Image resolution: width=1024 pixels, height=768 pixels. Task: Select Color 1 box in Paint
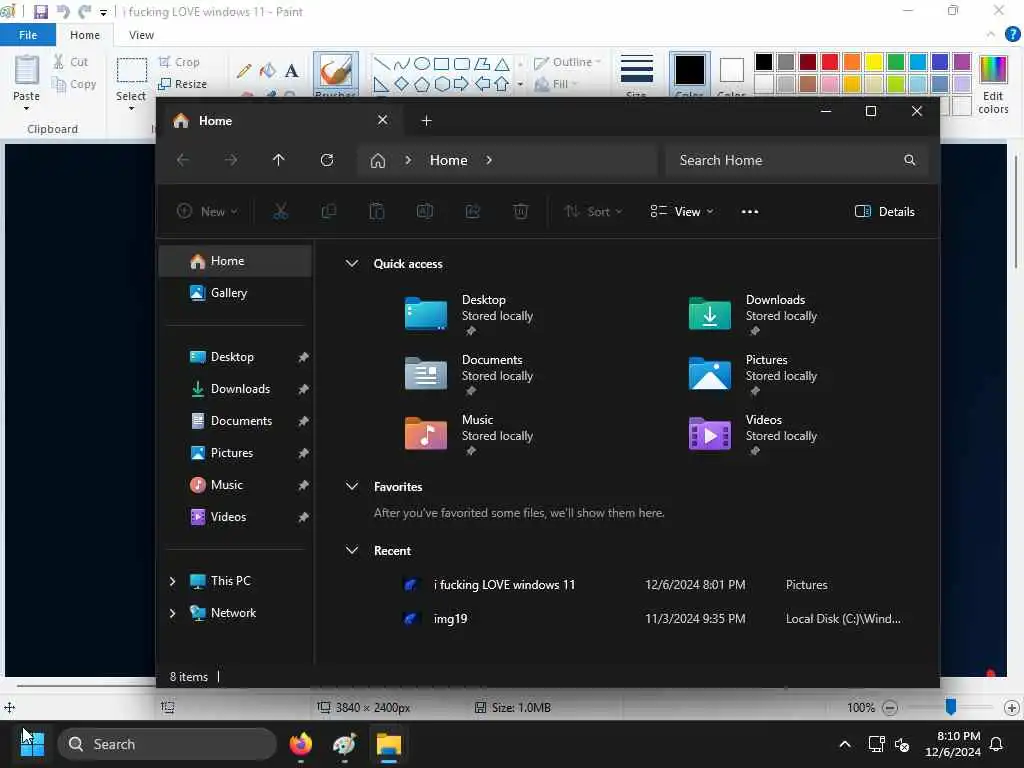pyautogui.click(x=689, y=74)
